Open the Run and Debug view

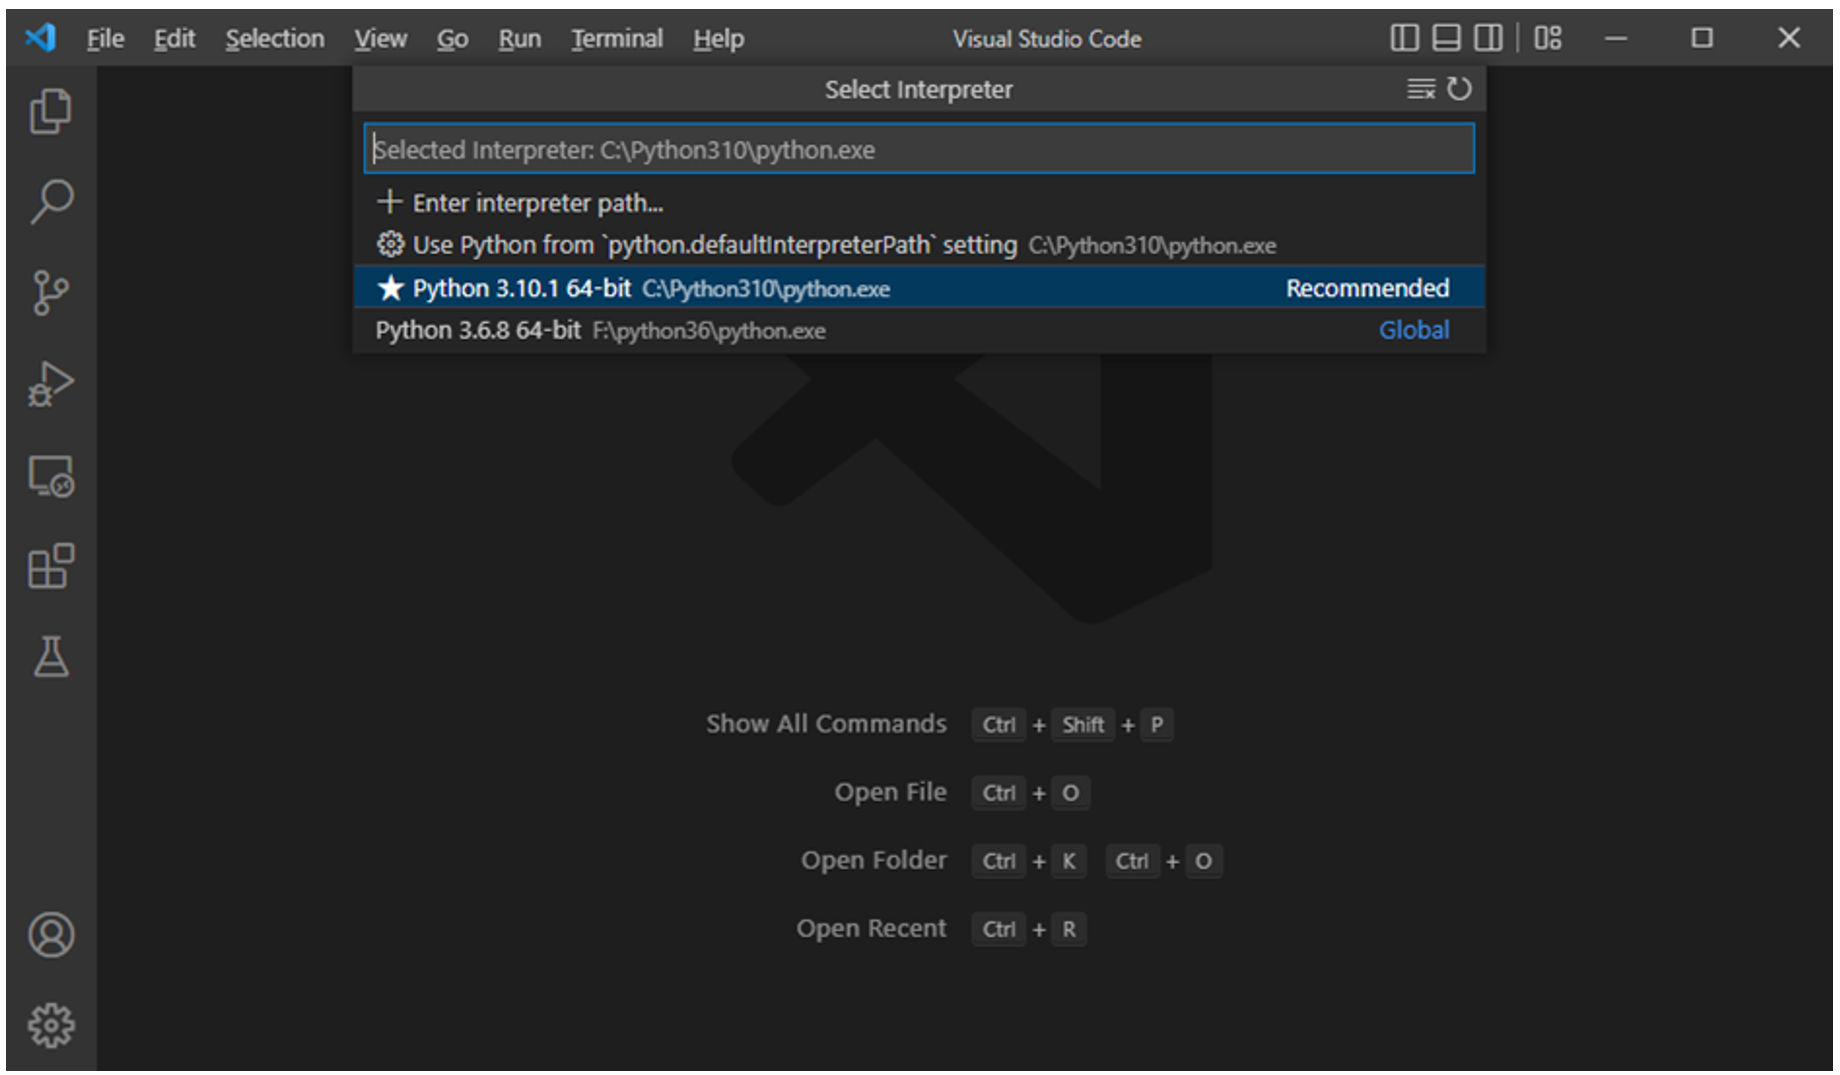click(50, 384)
